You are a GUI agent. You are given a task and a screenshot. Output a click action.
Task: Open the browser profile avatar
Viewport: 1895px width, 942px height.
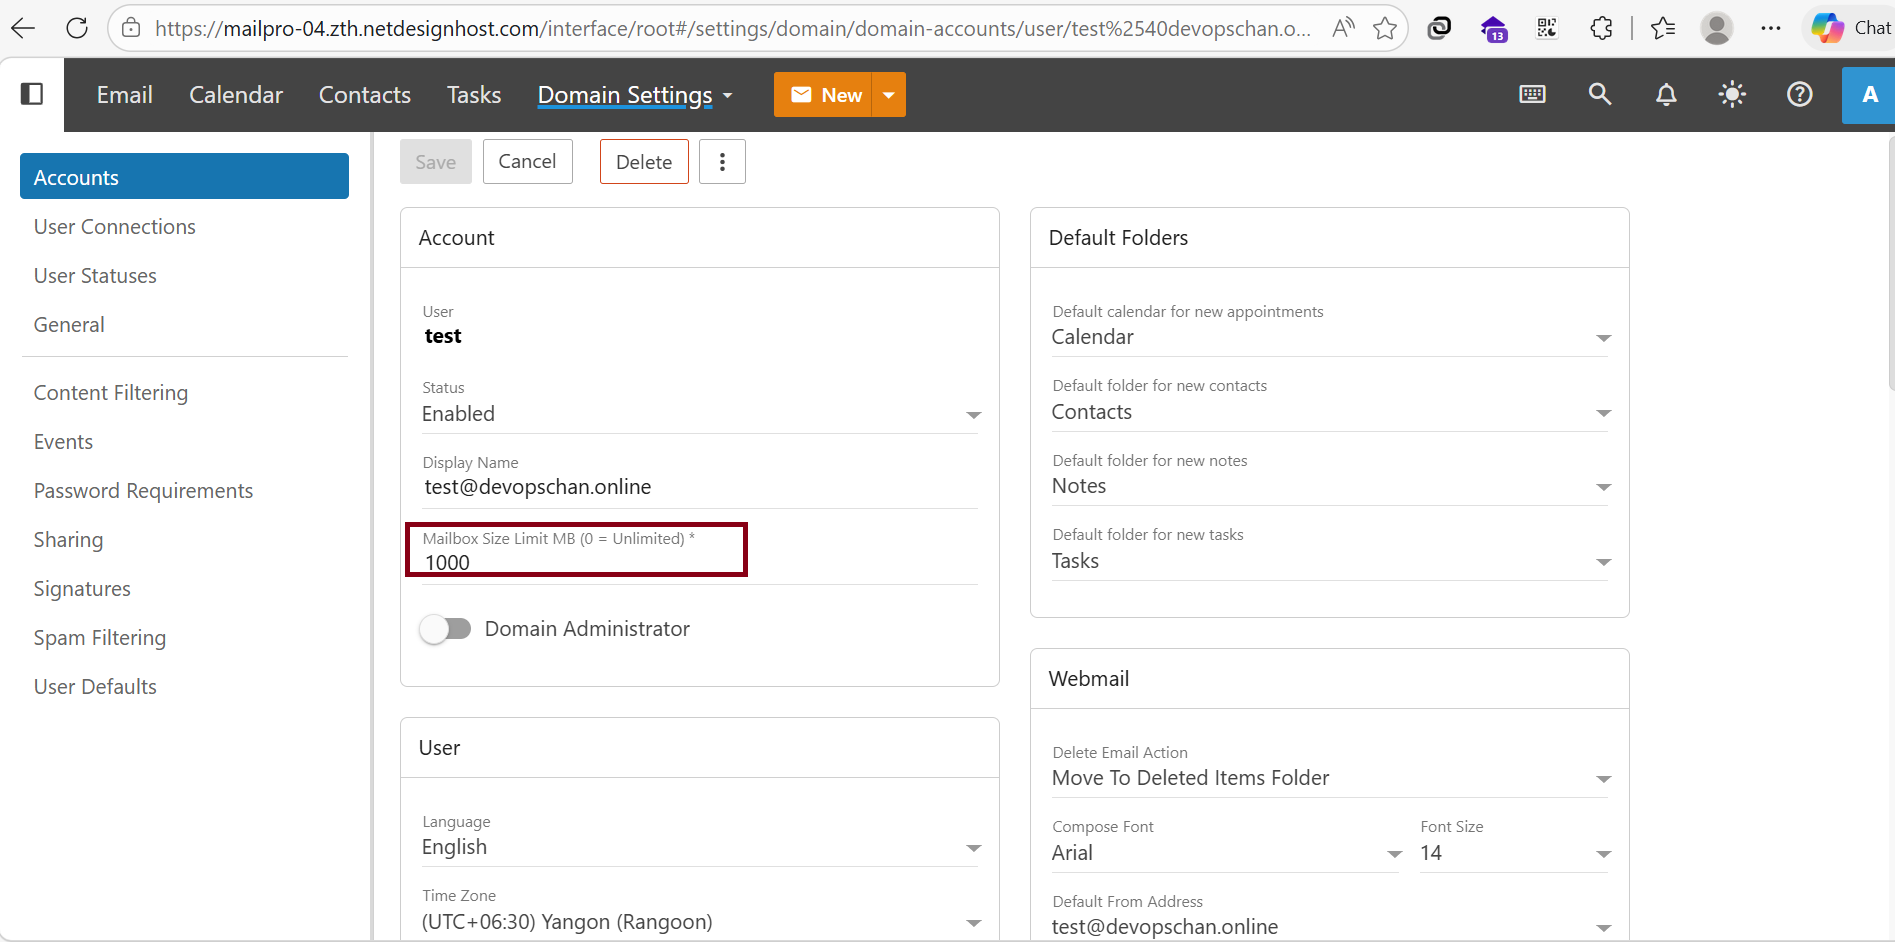pos(1717,28)
